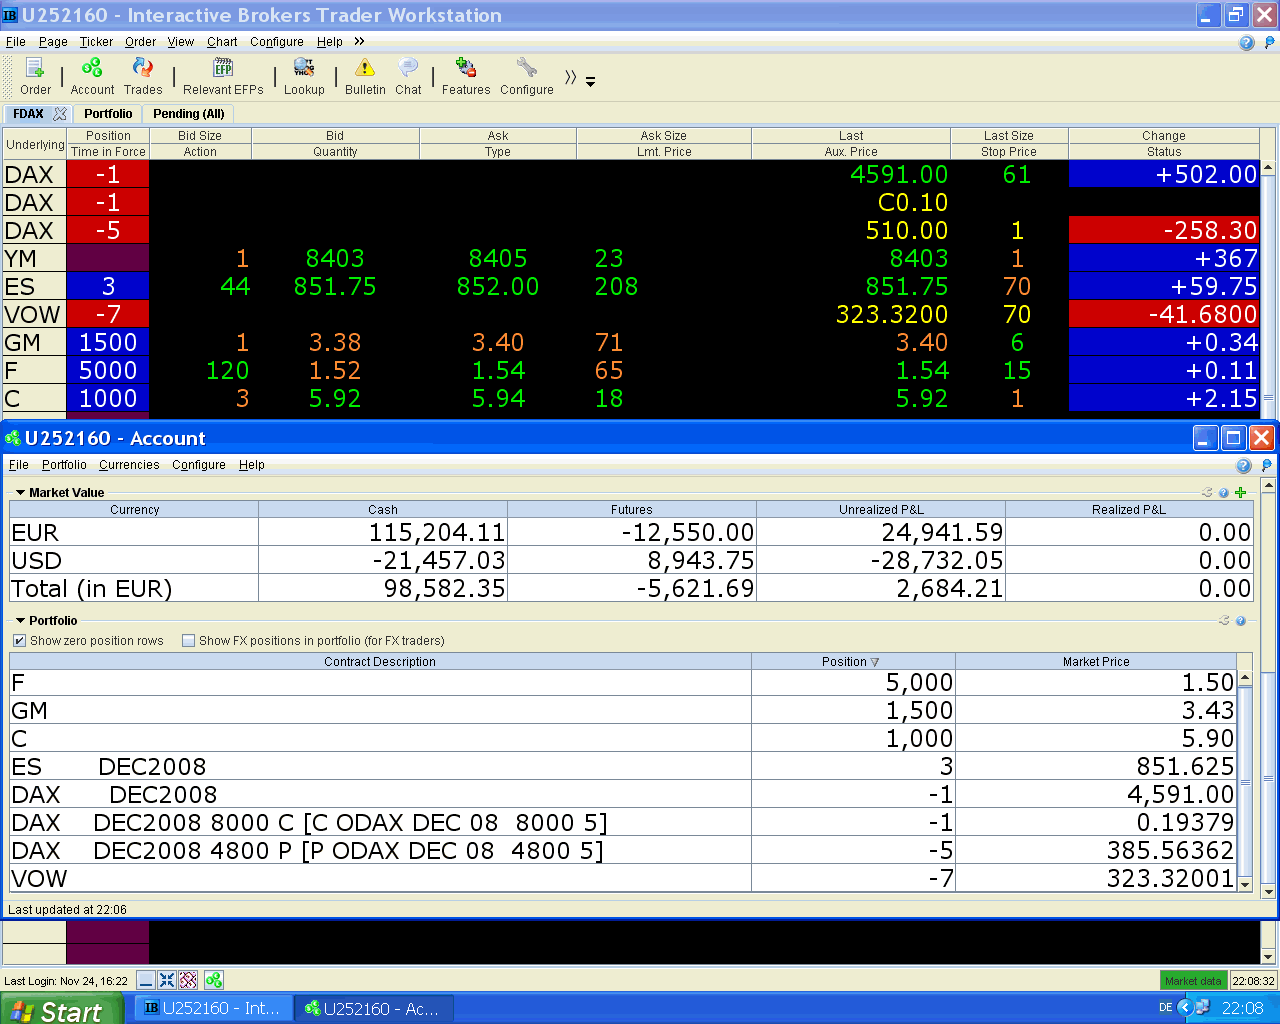Viewport: 1280px width, 1024px height.
Task: Enable Show FX positions in portfolio
Action: [188, 641]
